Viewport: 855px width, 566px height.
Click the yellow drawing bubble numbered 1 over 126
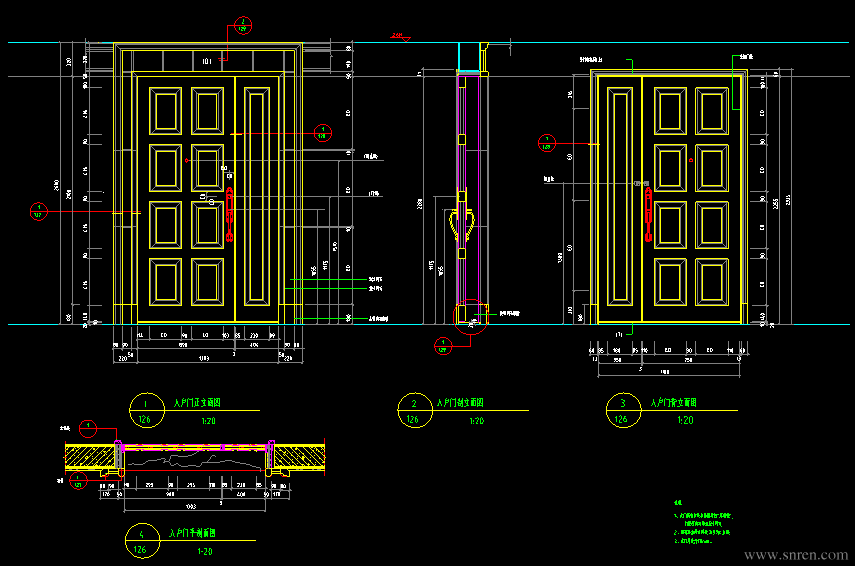click(x=147, y=411)
